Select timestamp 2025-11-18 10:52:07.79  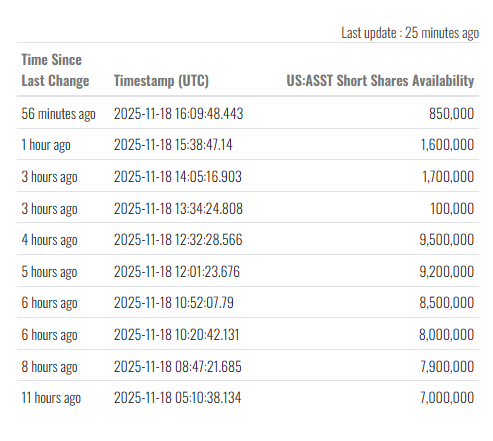pyautogui.click(x=174, y=303)
